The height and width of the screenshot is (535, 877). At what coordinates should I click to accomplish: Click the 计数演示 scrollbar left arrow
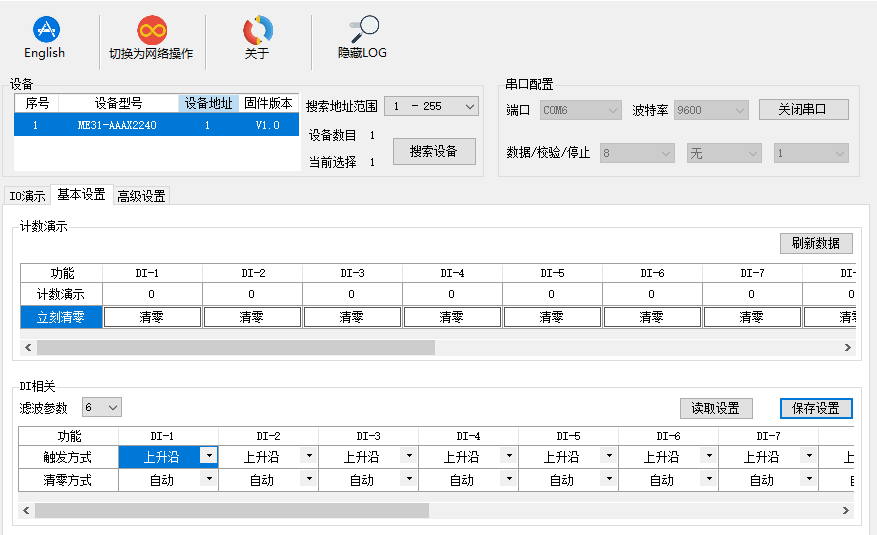[28, 347]
